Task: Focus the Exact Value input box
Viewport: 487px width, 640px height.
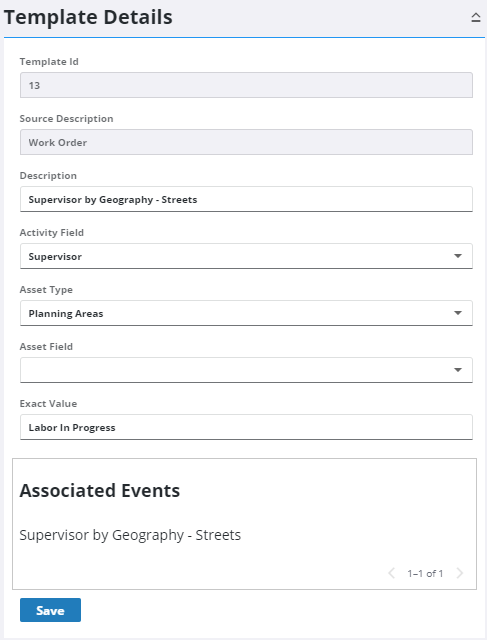Action: (246, 427)
